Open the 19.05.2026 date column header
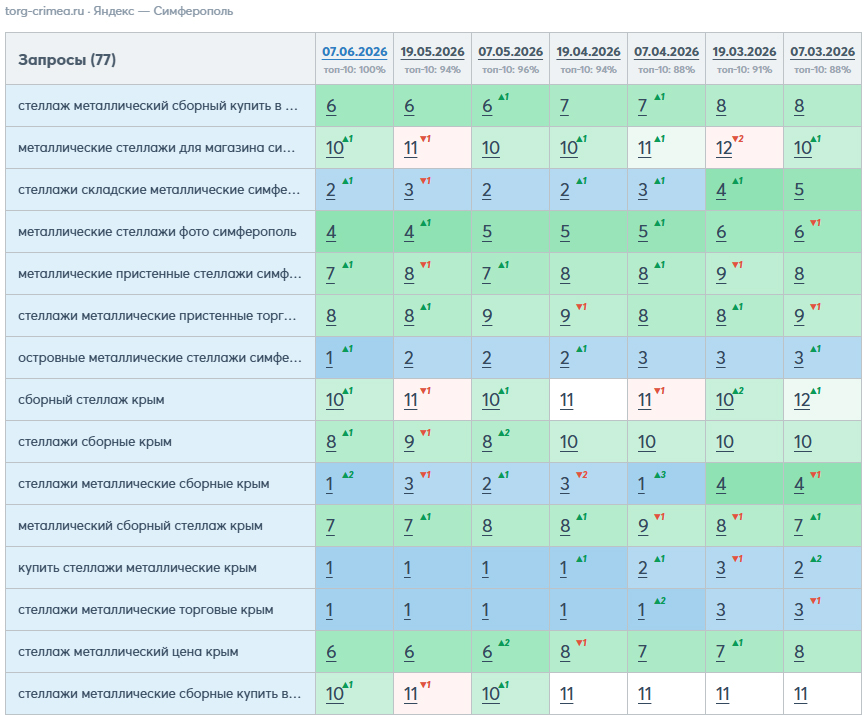 click(432, 52)
